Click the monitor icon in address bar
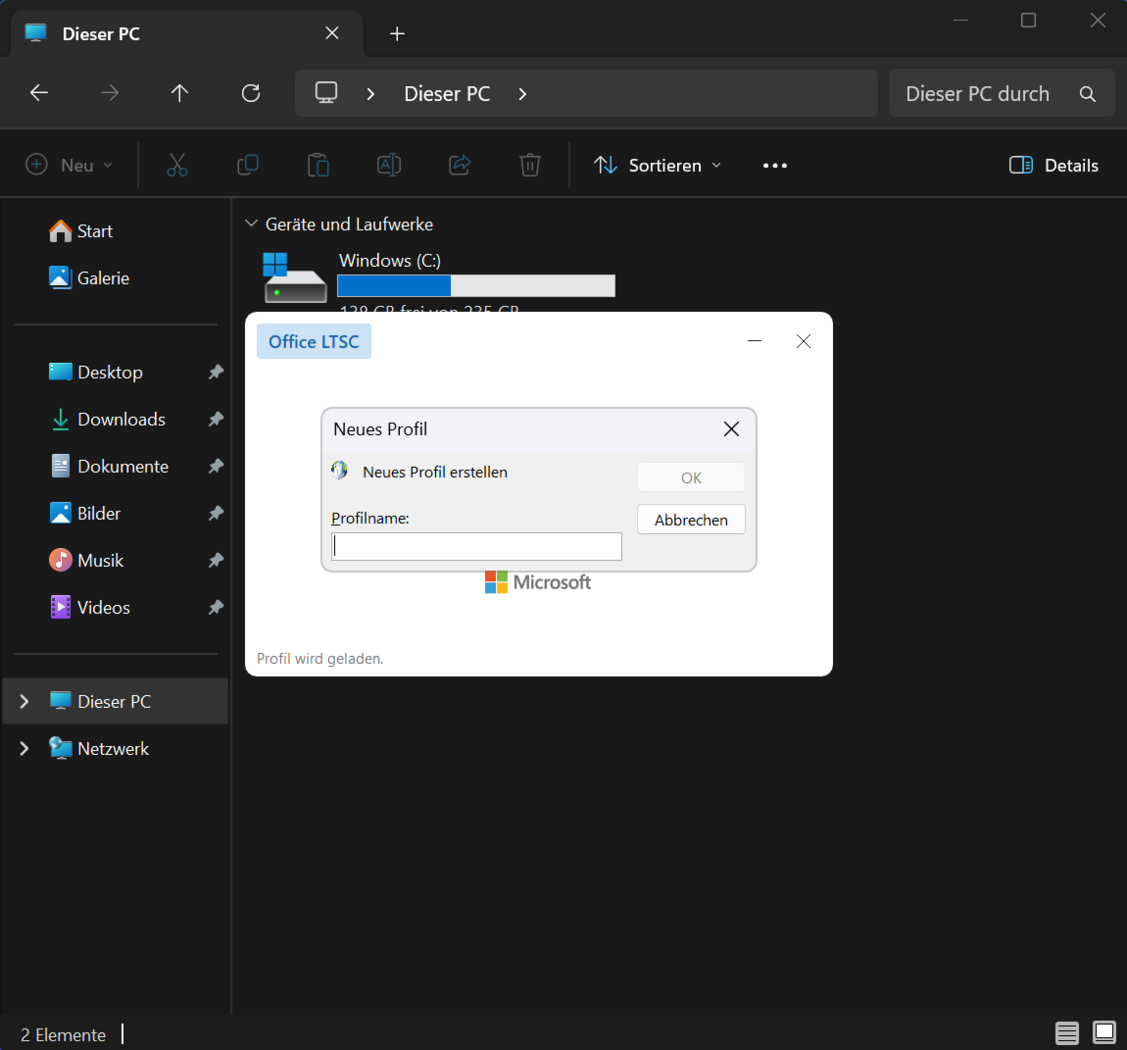1127x1050 pixels. [326, 93]
